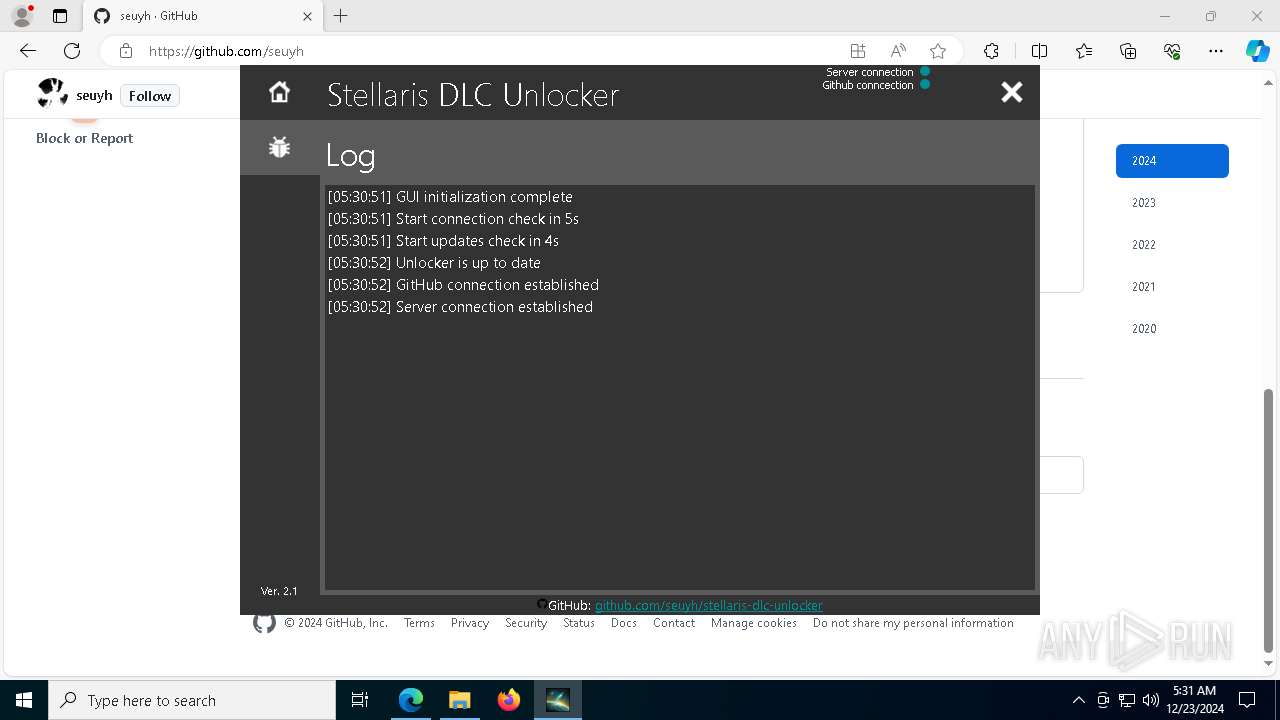1280x720 pixels.
Task: Open the Home page in Stellaris DLC Unlocker
Action: [279, 92]
